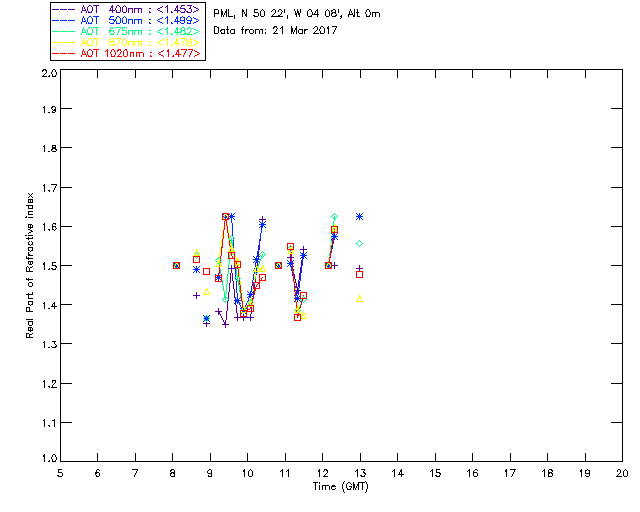Select the red dashed line sample in legend
Screen dimensions: 640x512
tap(64, 53)
